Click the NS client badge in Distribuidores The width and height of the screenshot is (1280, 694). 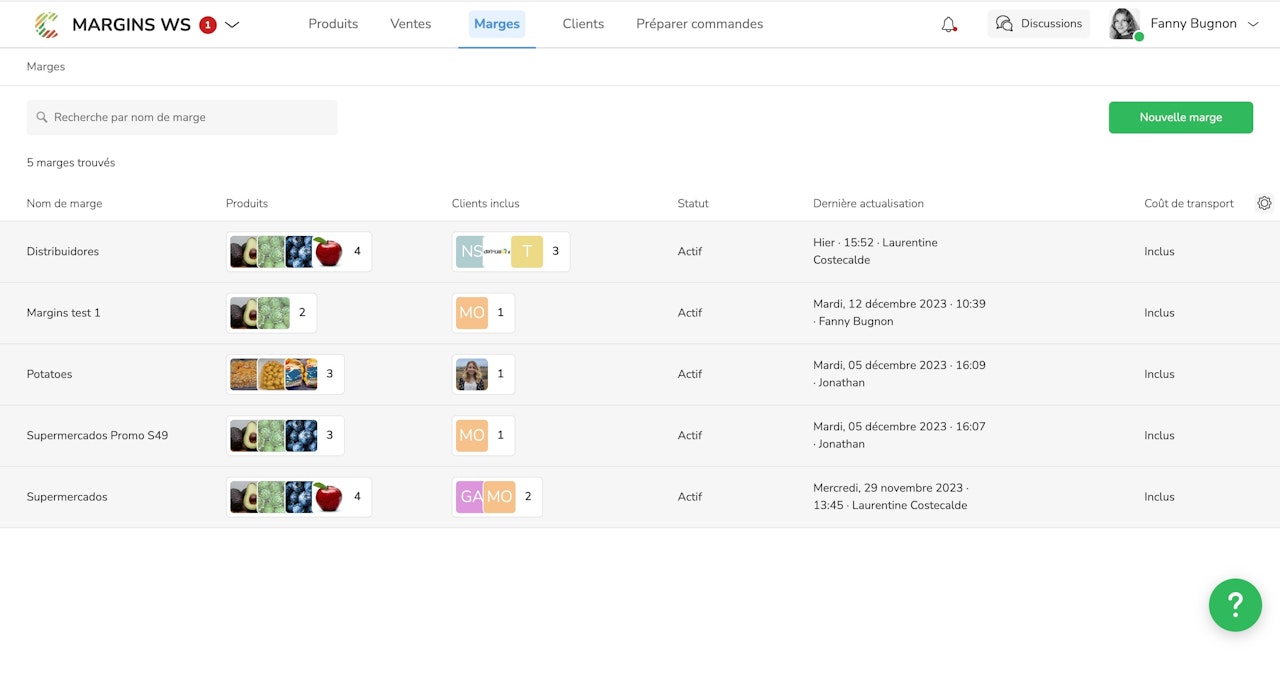point(470,252)
